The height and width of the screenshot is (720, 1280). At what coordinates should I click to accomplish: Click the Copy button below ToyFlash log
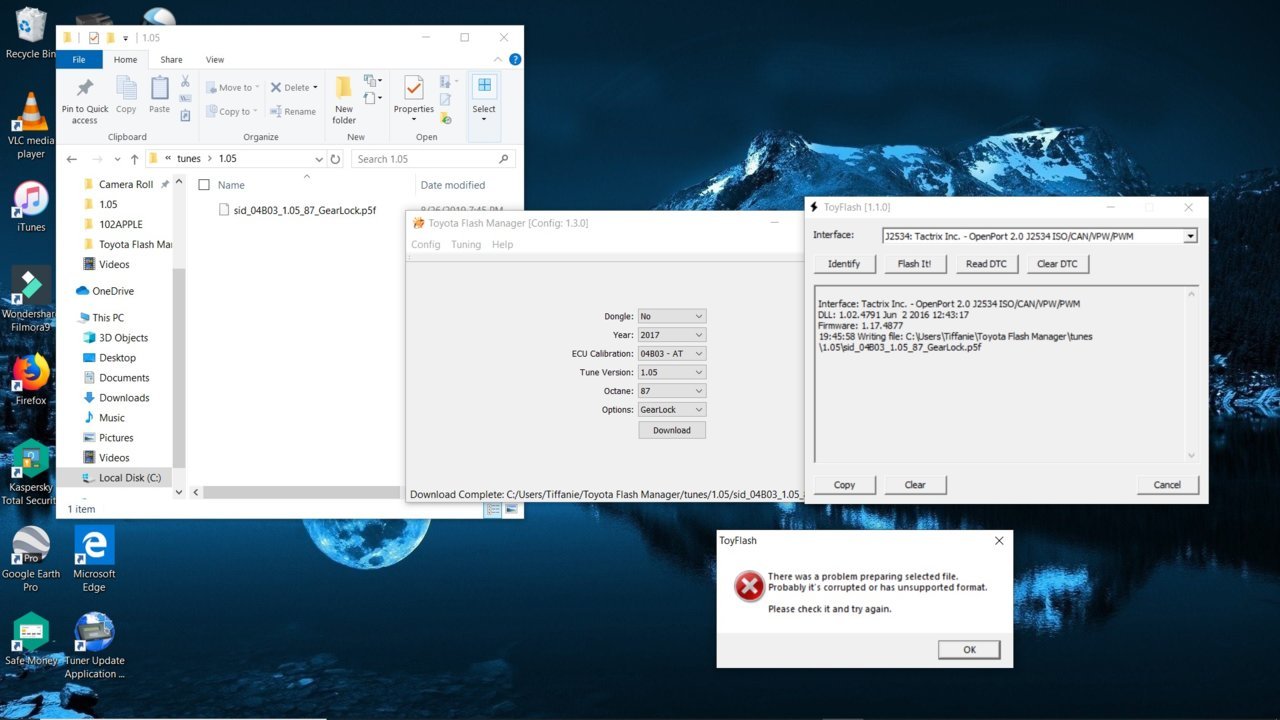(844, 485)
